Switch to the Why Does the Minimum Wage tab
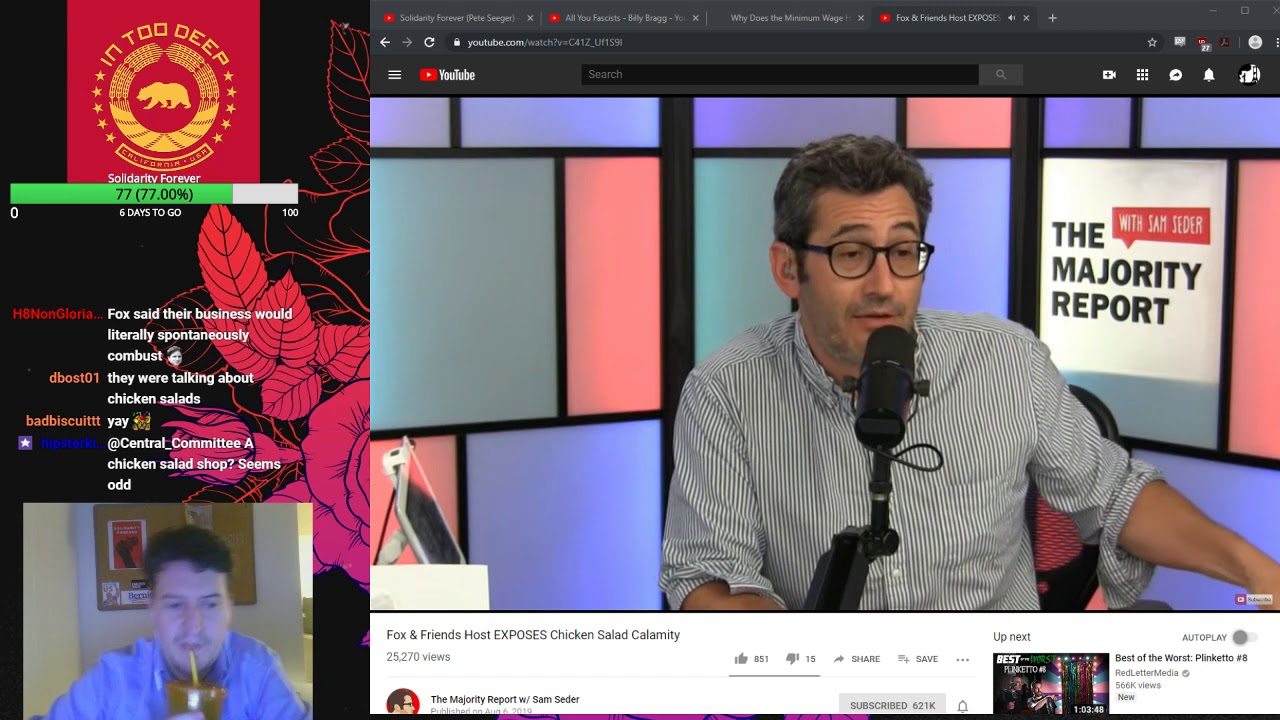The width and height of the screenshot is (1280, 720). click(789, 18)
